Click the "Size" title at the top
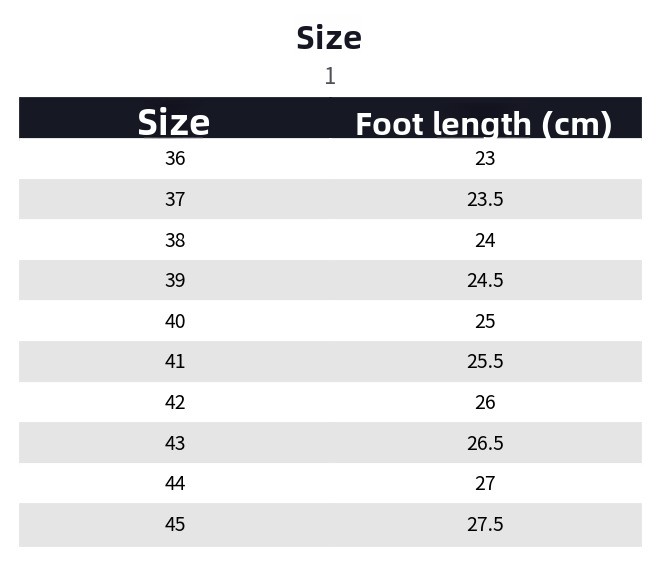This screenshot has height=565, width=660. [329, 38]
